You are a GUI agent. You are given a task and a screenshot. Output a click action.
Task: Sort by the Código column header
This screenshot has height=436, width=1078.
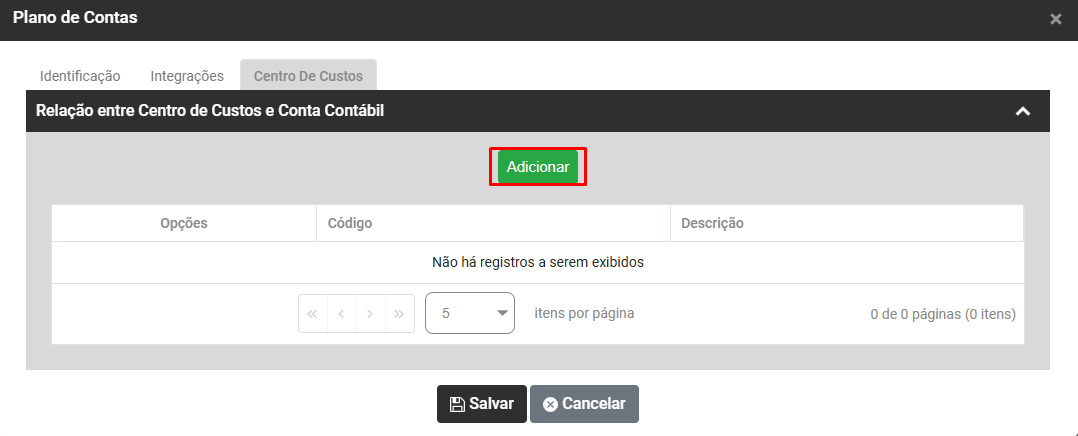(x=350, y=223)
